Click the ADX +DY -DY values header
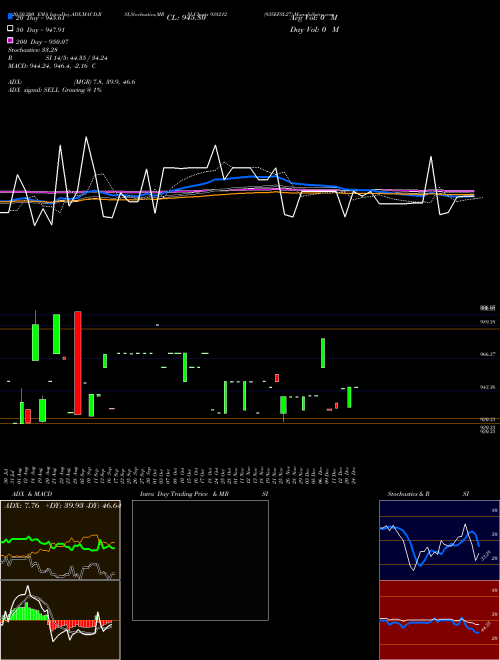500x660 pixels. 62,506
